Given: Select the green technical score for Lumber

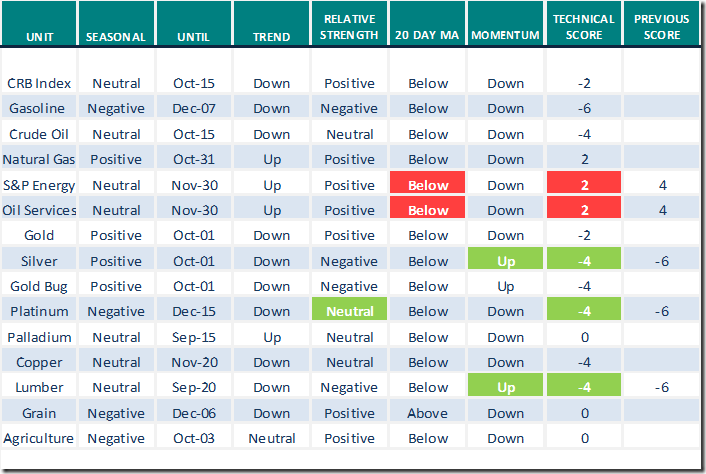Looking at the screenshot, I should (584, 387).
